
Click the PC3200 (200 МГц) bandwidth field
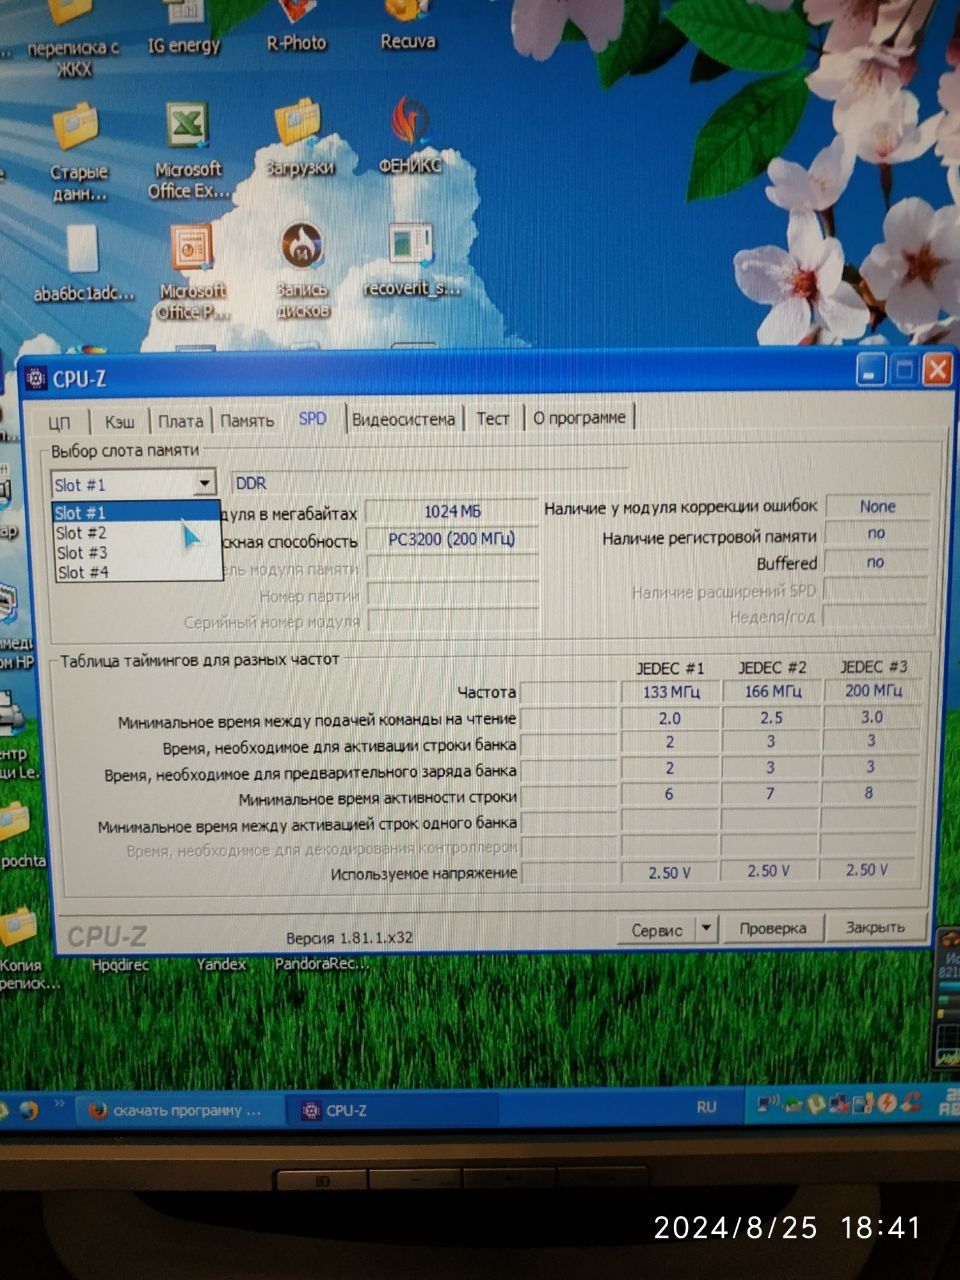[452, 539]
